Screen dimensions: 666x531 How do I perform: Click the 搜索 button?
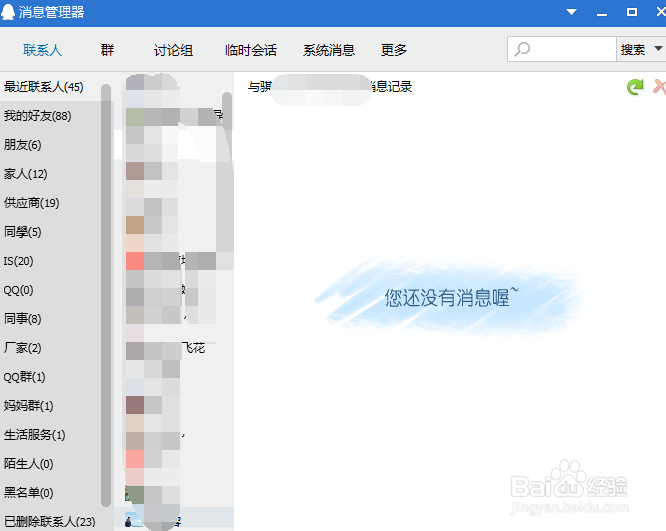(633, 50)
